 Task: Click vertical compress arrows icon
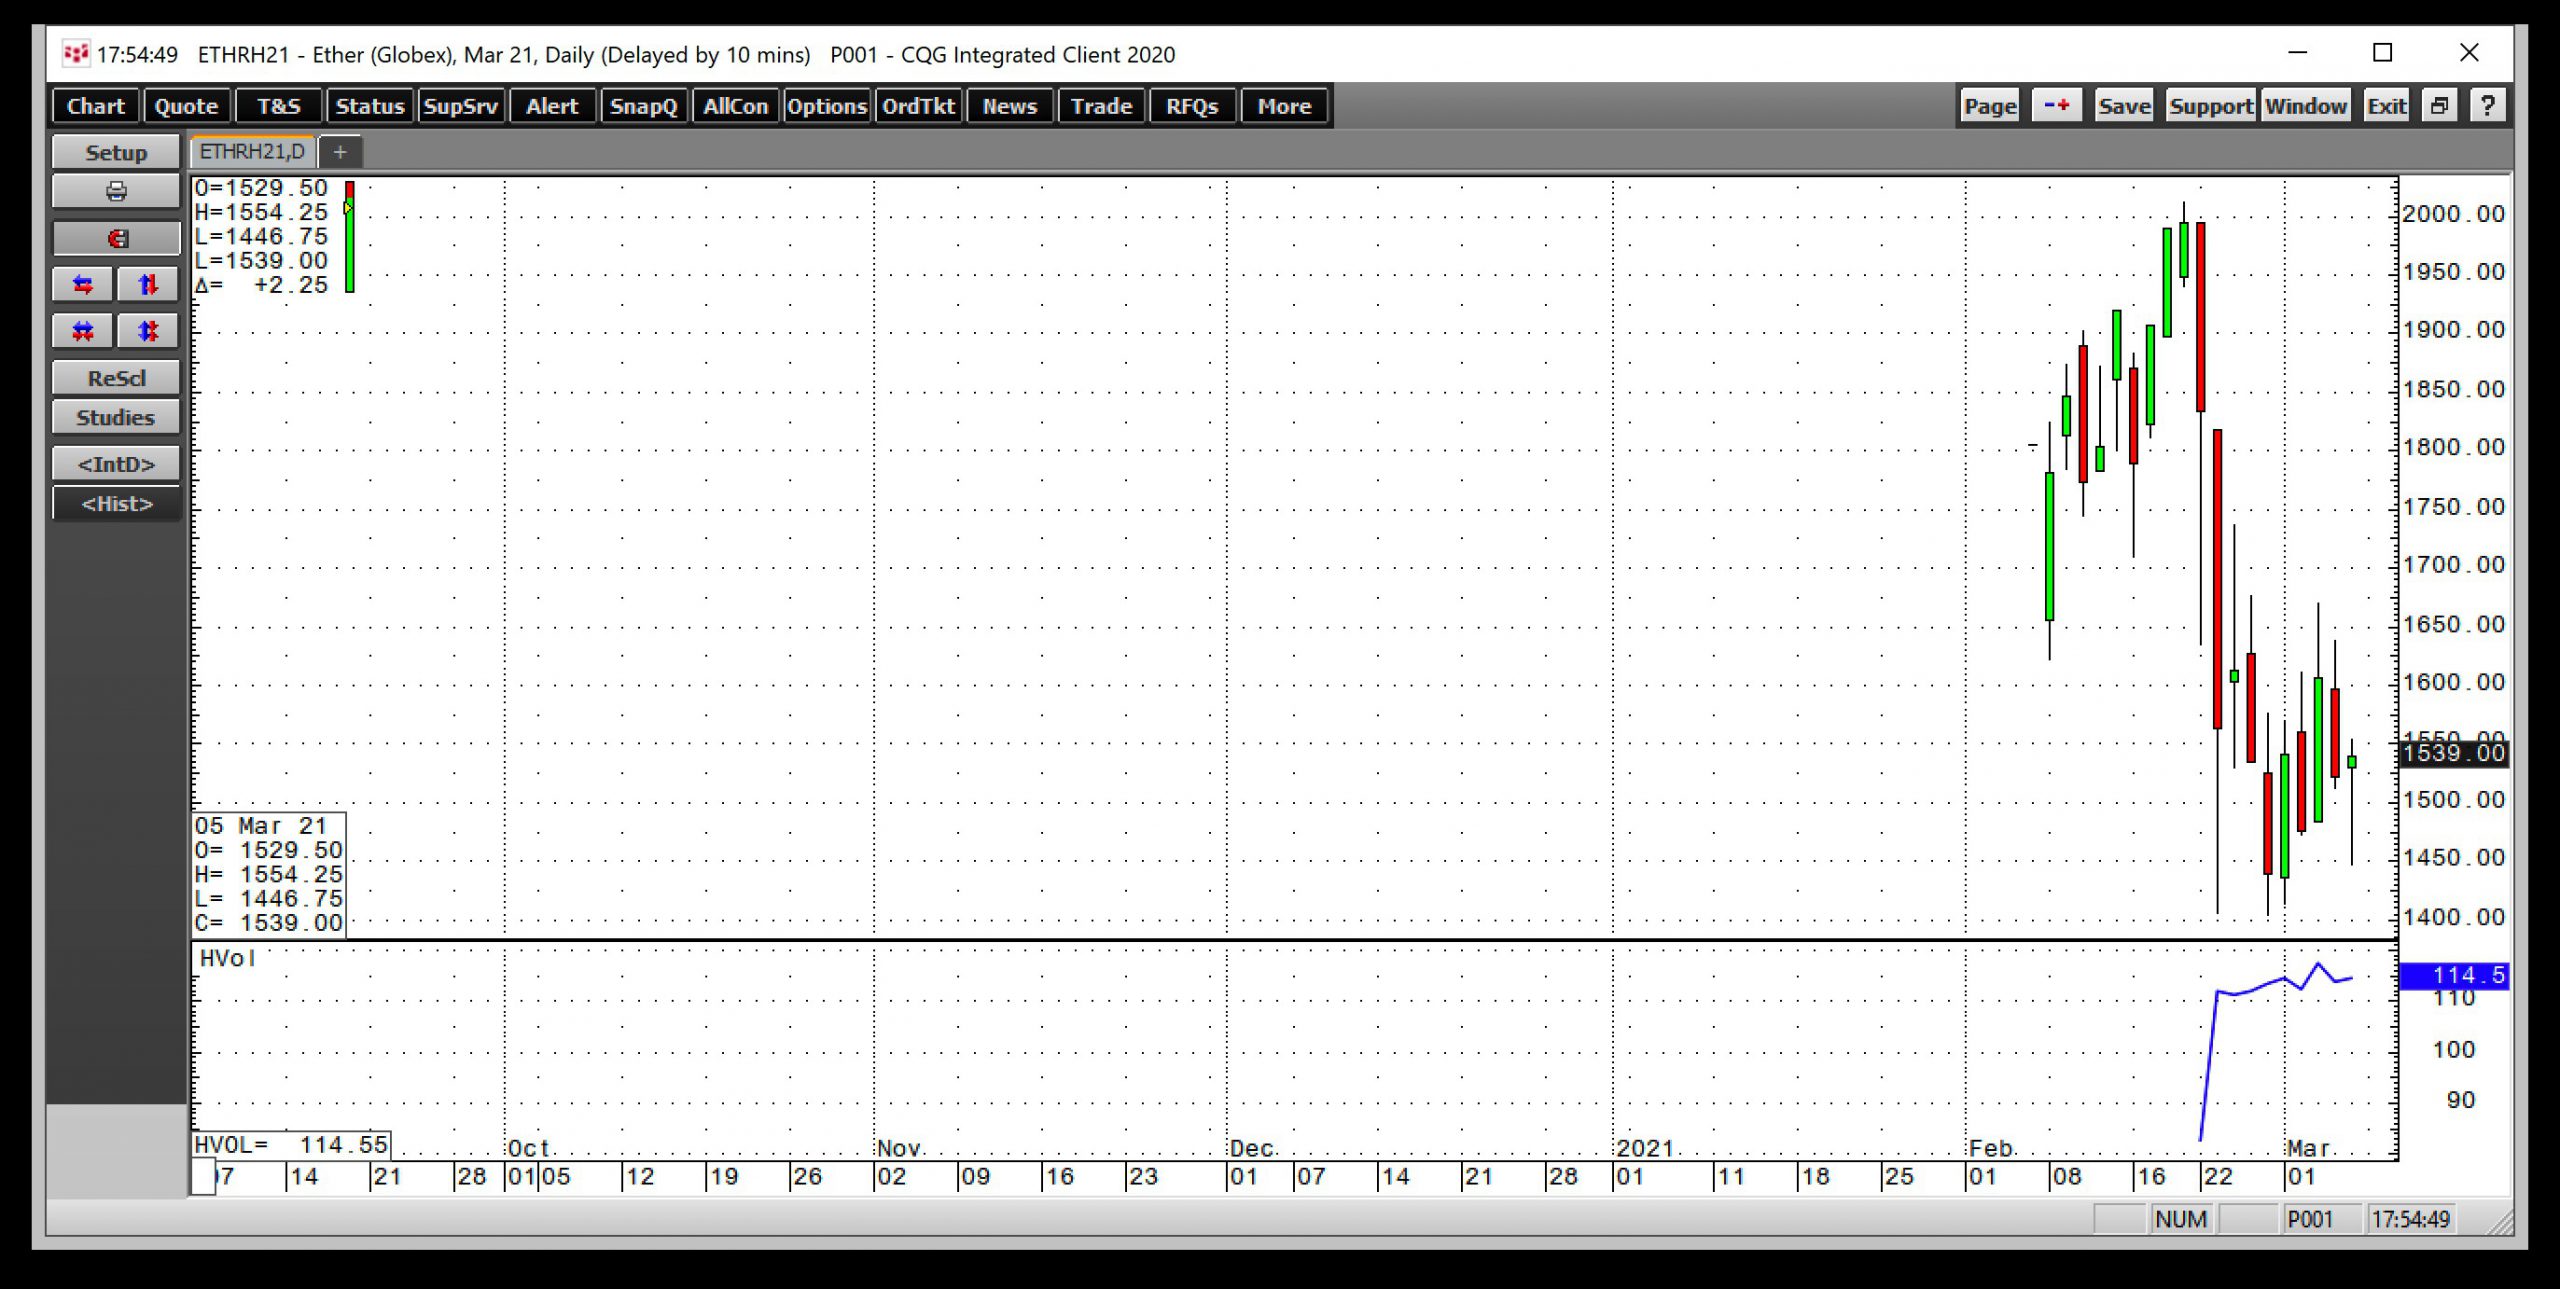[x=148, y=285]
